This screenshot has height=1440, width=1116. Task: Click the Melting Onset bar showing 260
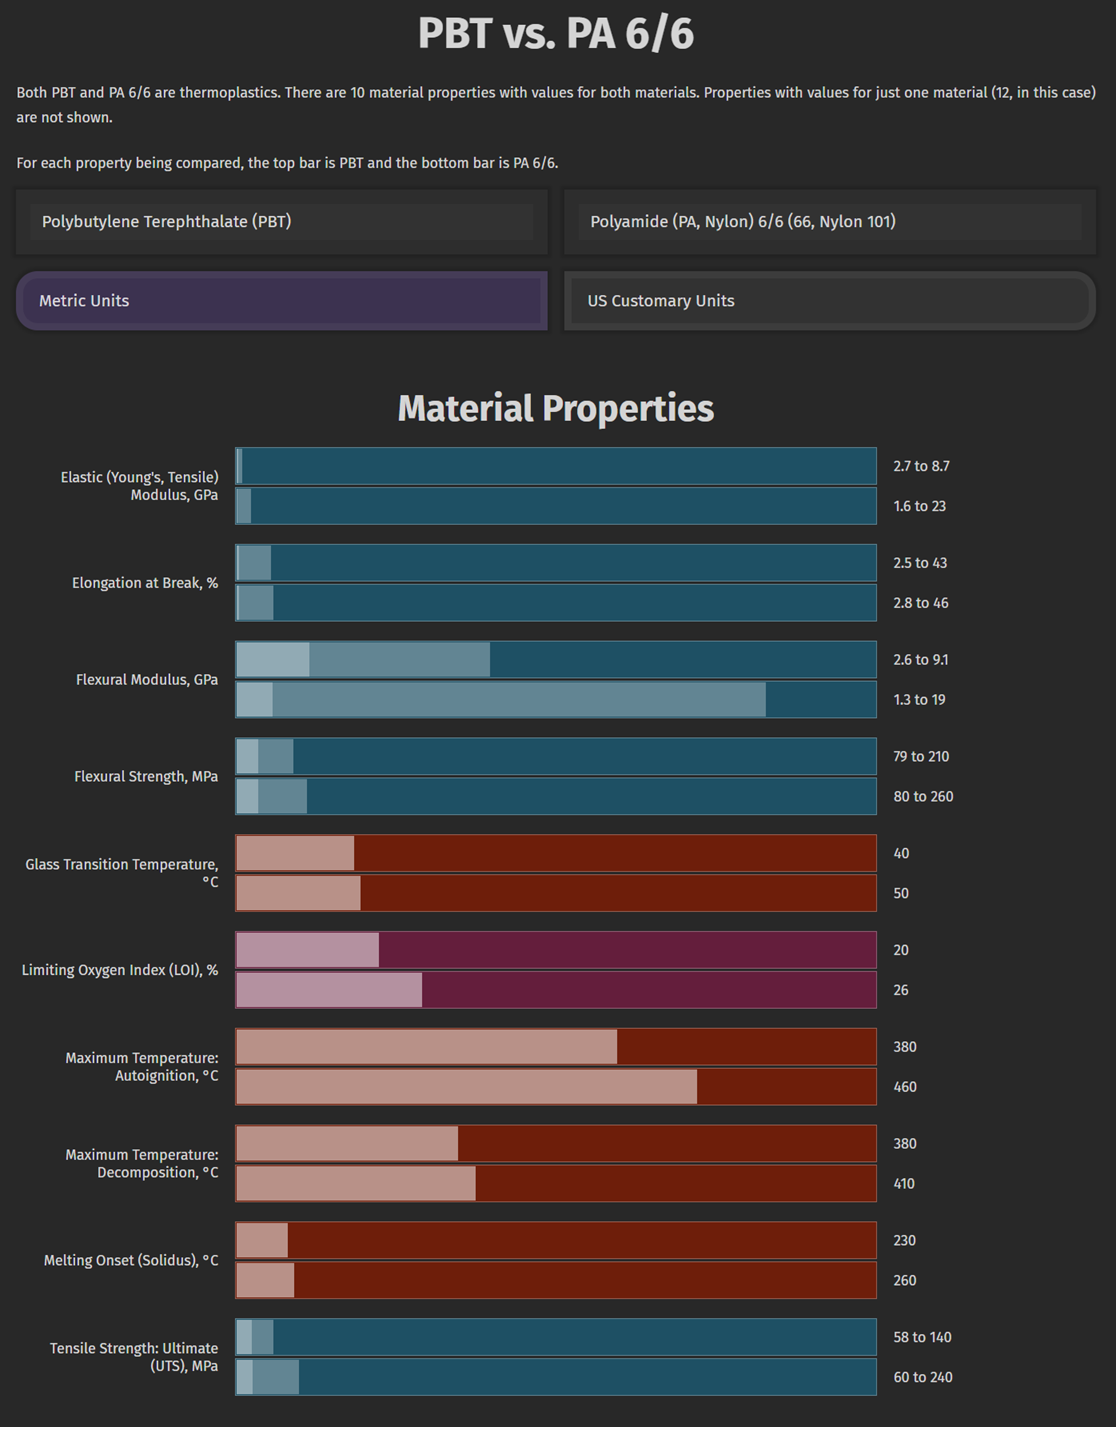pos(556,1280)
